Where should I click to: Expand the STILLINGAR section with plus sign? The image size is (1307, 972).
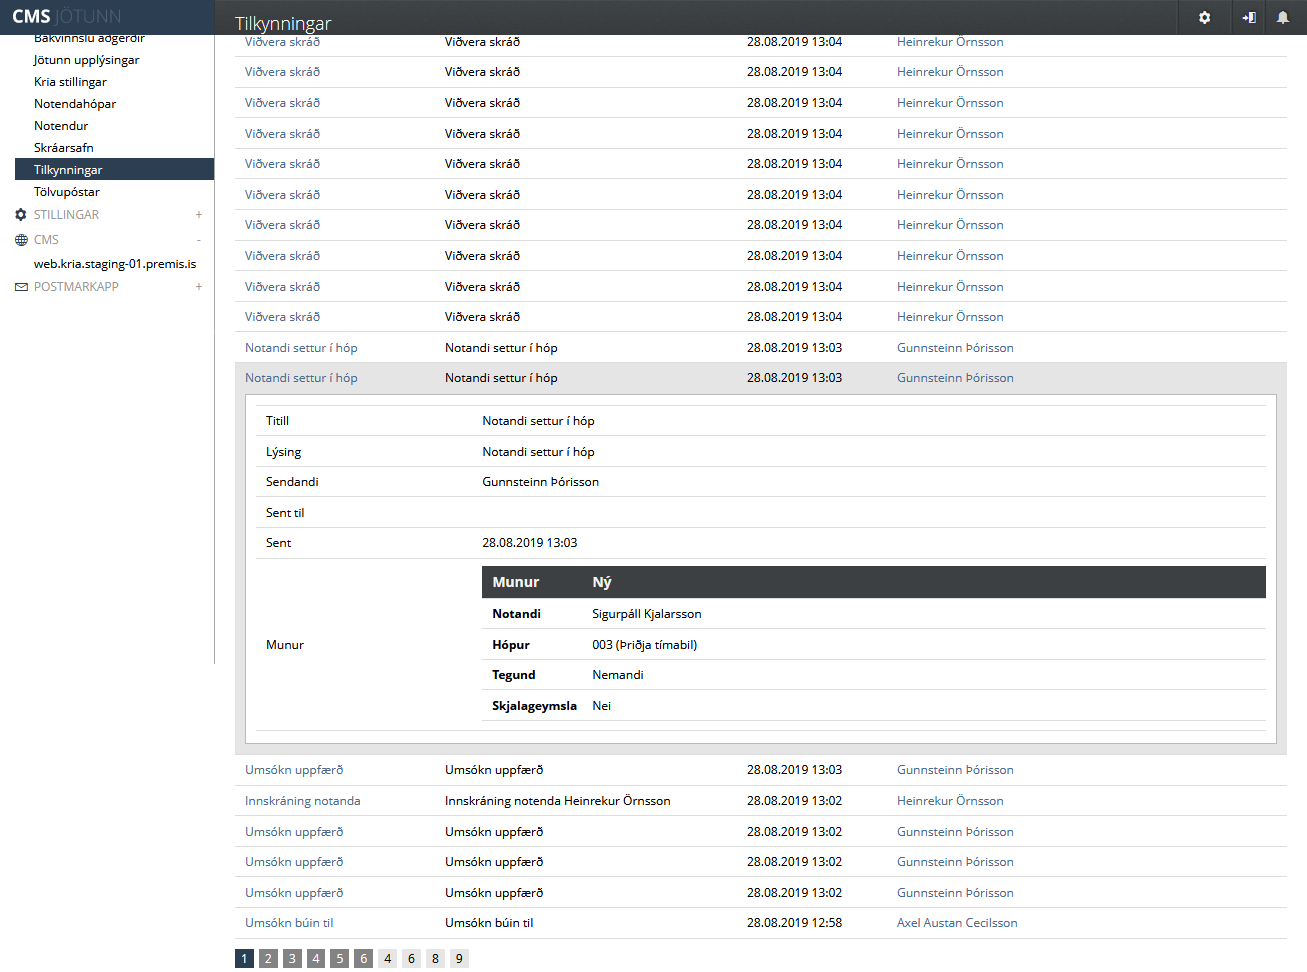tap(199, 215)
